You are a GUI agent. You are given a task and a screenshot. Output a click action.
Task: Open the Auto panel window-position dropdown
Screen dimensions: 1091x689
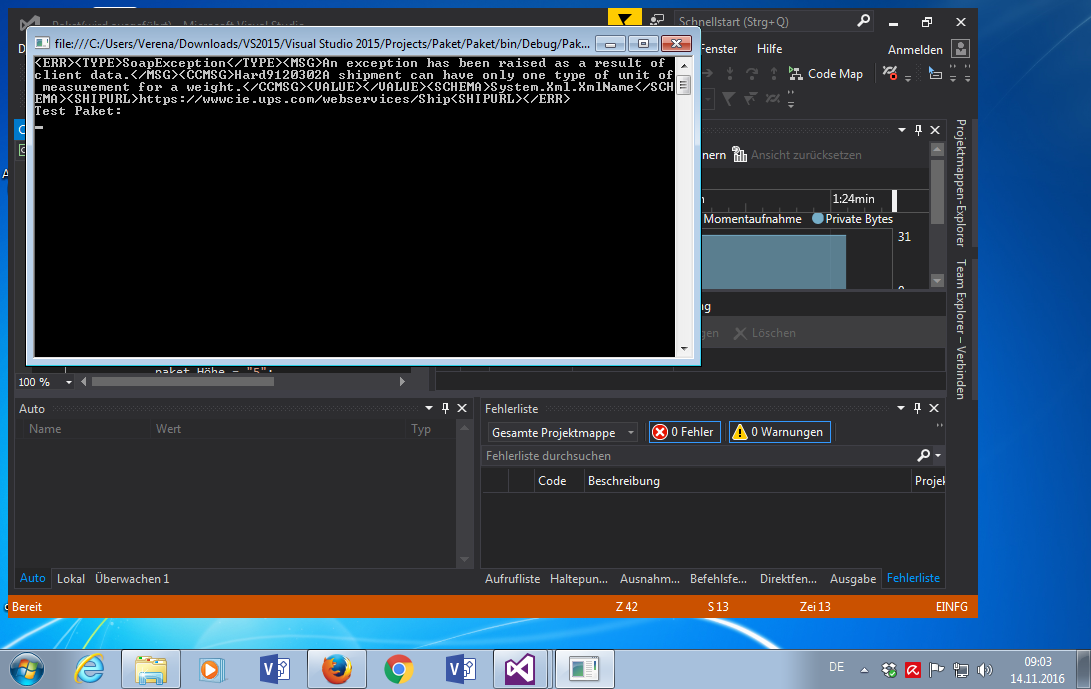point(429,408)
